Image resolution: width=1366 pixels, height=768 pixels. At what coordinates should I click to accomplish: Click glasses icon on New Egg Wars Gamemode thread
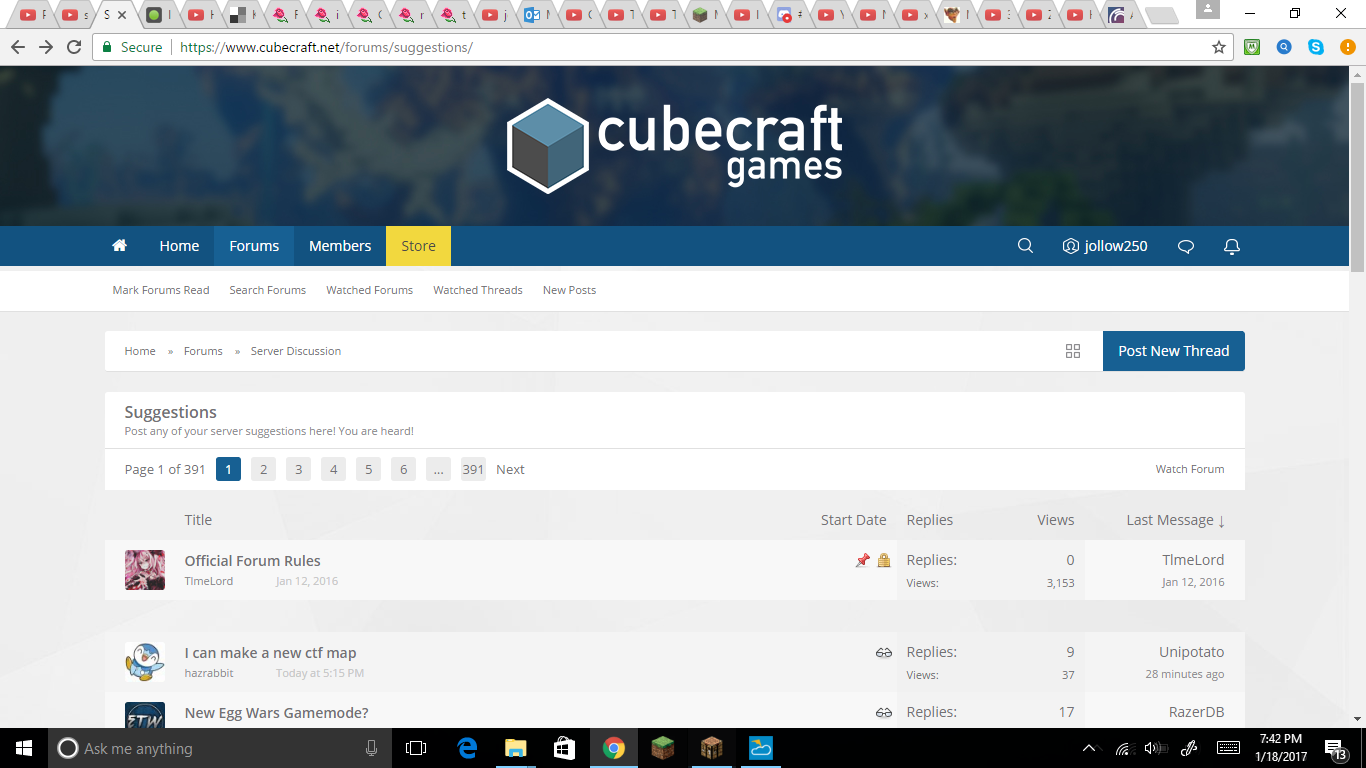coord(884,713)
